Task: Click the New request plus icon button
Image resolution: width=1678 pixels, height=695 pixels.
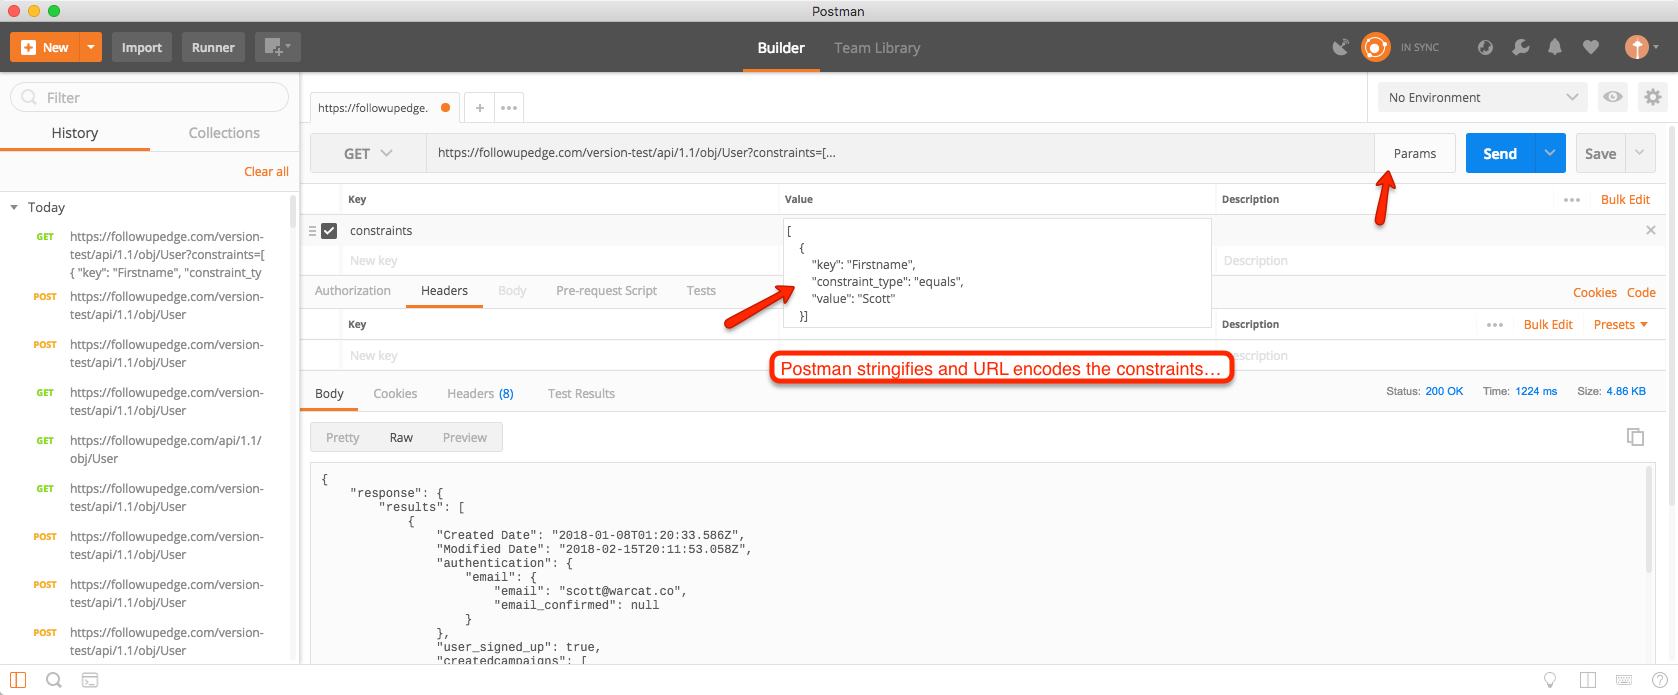Action: click(45, 47)
